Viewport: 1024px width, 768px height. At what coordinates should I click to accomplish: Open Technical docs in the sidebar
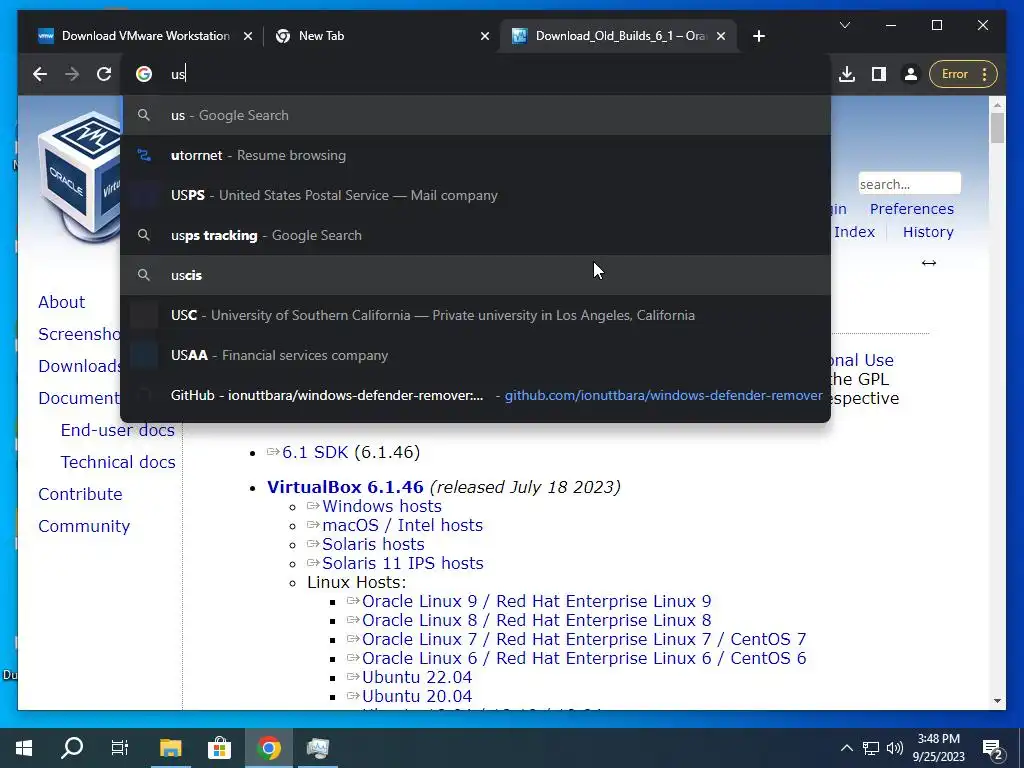pyautogui.click(x=118, y=462)
